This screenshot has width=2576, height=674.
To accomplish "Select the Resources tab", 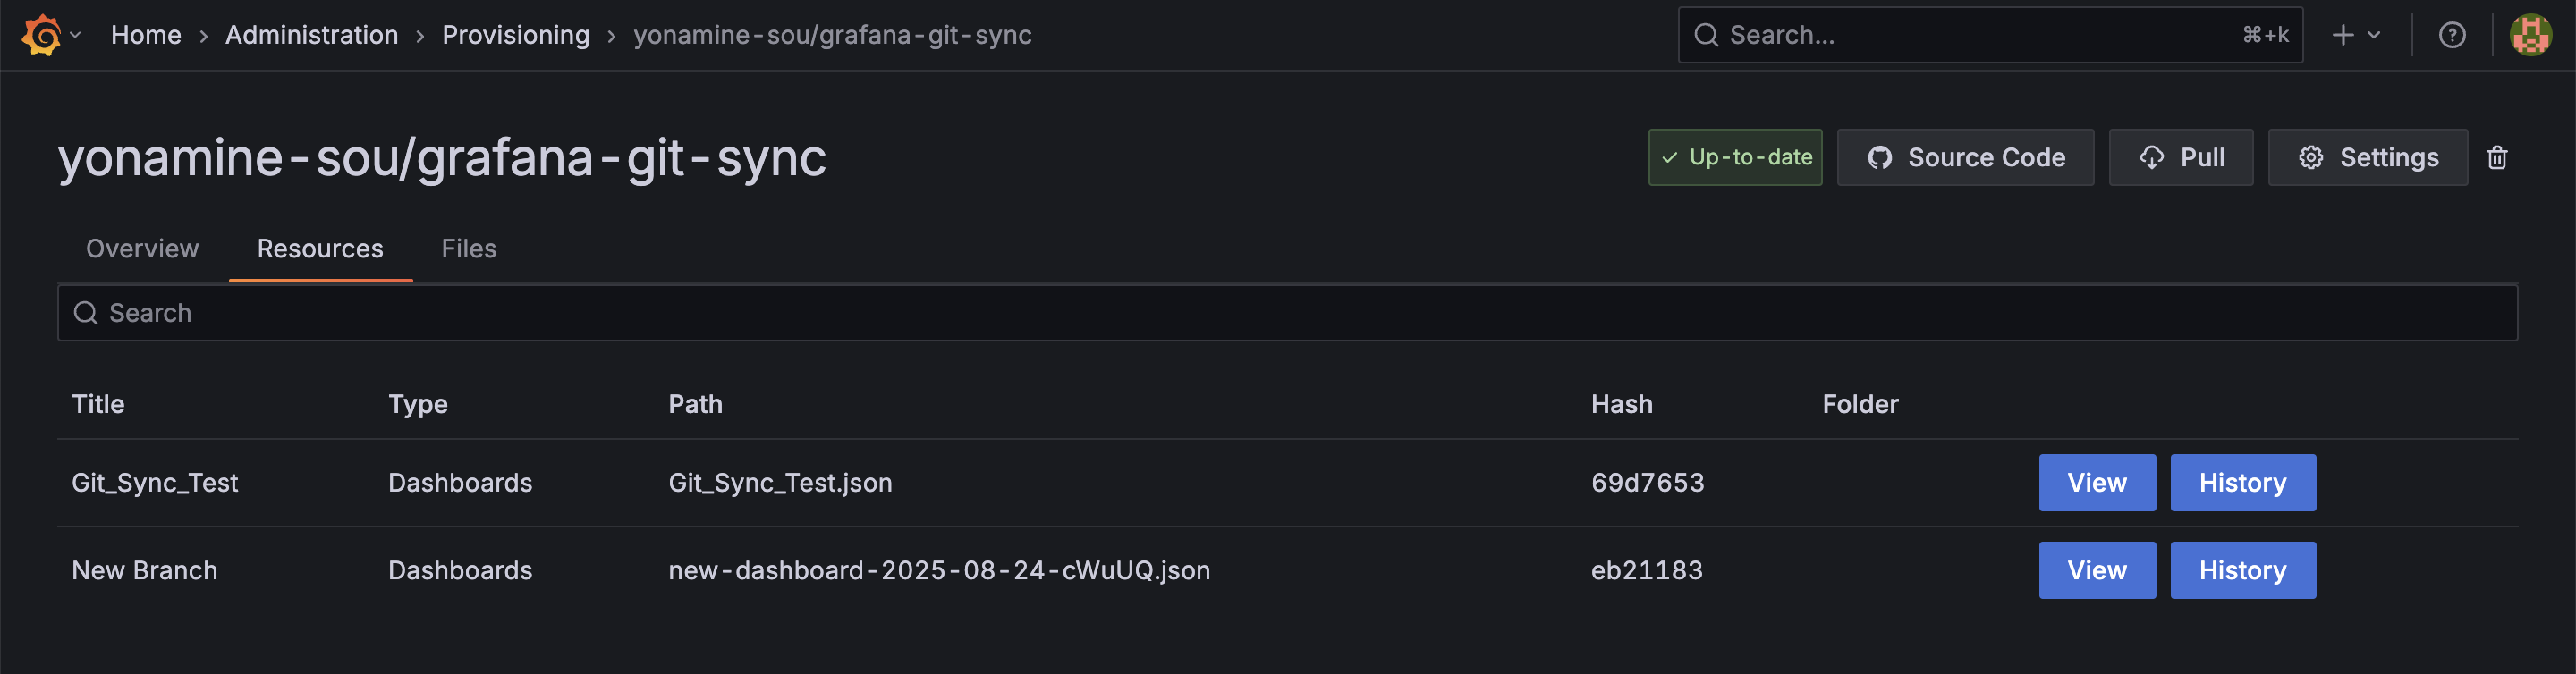I will tap(320, 248).
